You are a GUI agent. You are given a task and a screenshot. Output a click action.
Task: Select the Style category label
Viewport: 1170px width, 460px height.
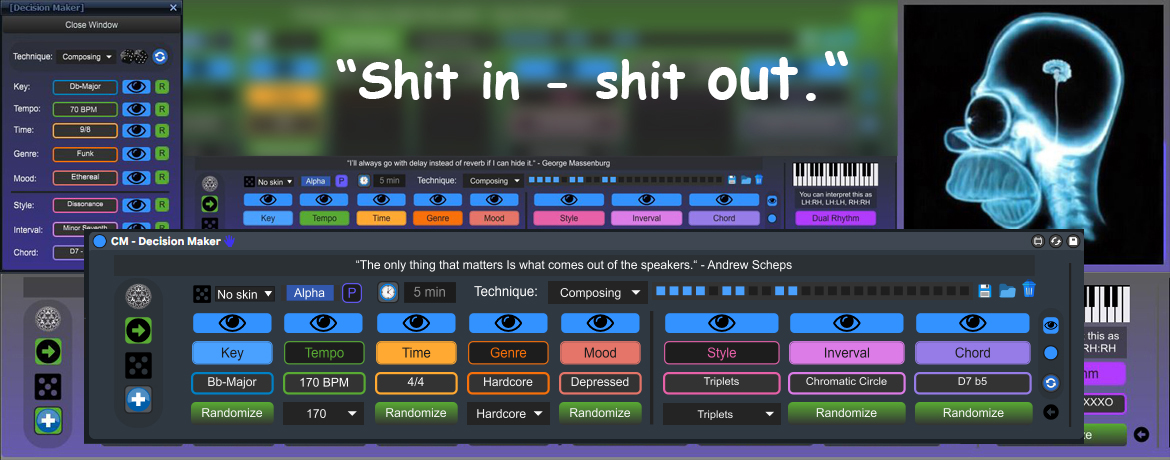click(x=721, y=353)
